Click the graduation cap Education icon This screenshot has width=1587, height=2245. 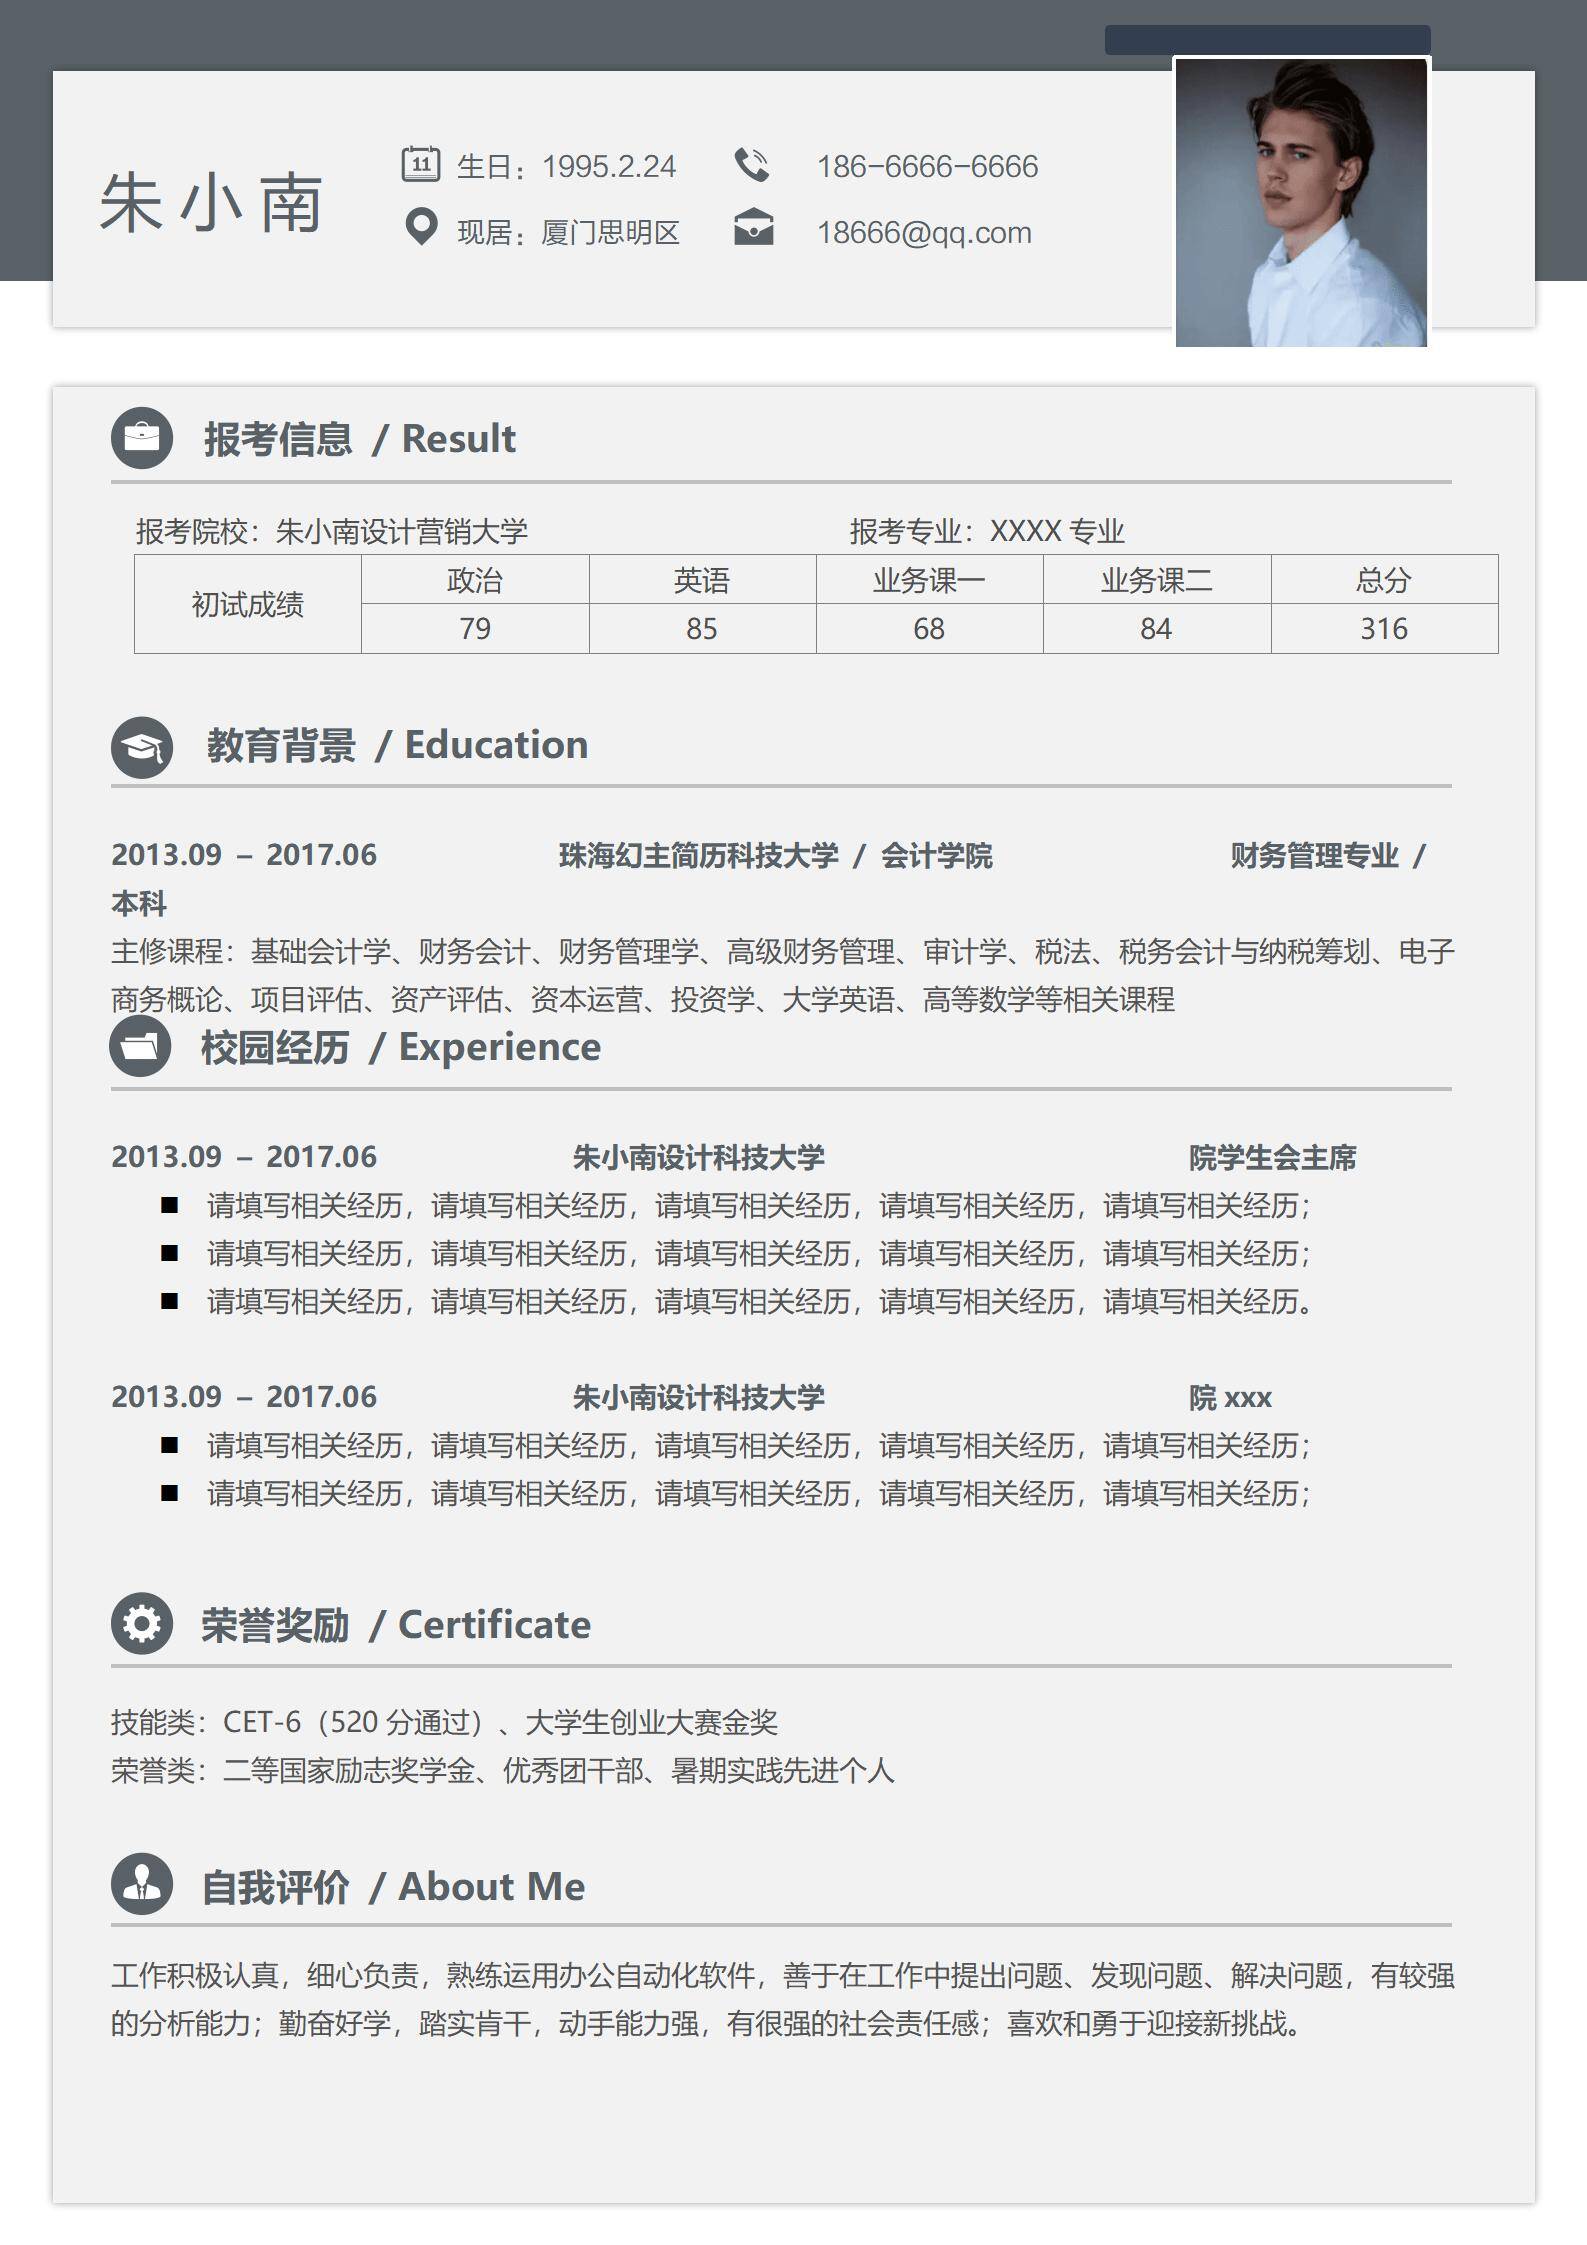[142, 747]
